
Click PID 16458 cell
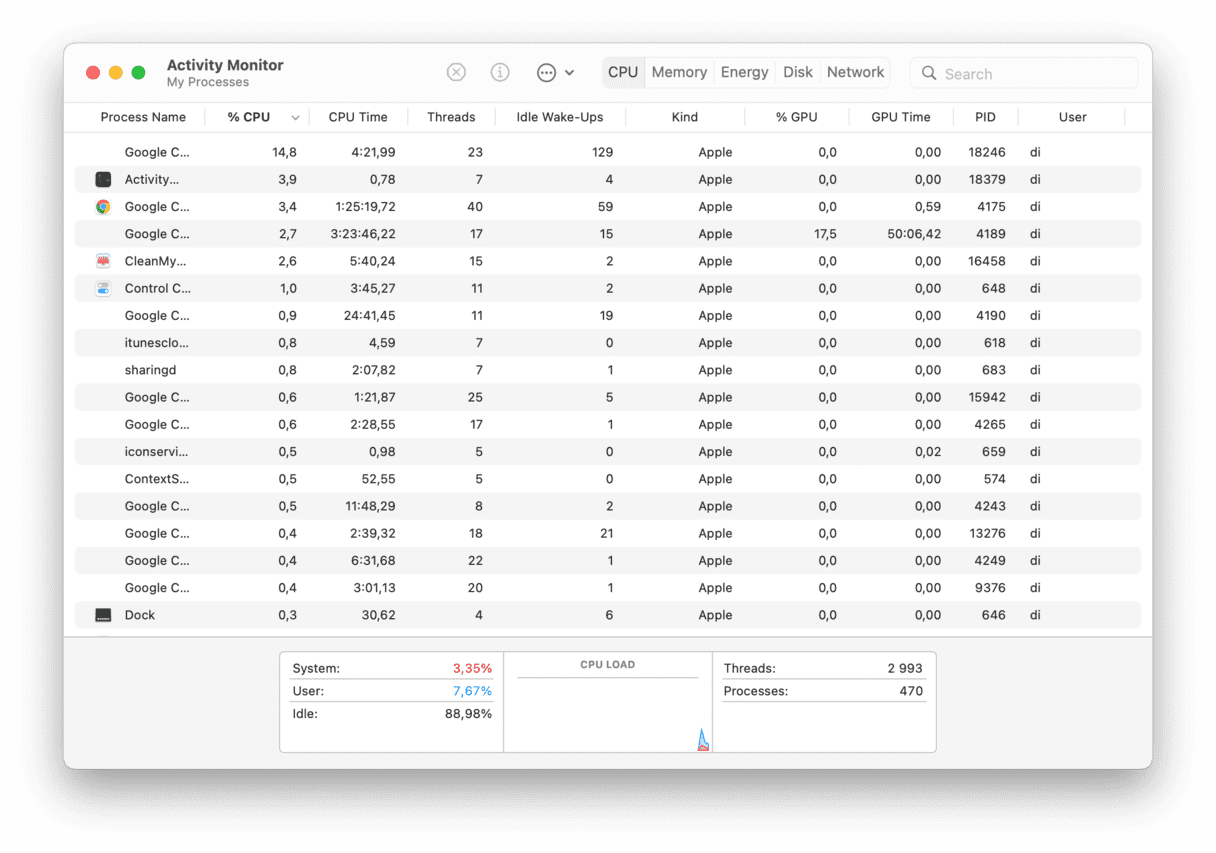point(987,261)
